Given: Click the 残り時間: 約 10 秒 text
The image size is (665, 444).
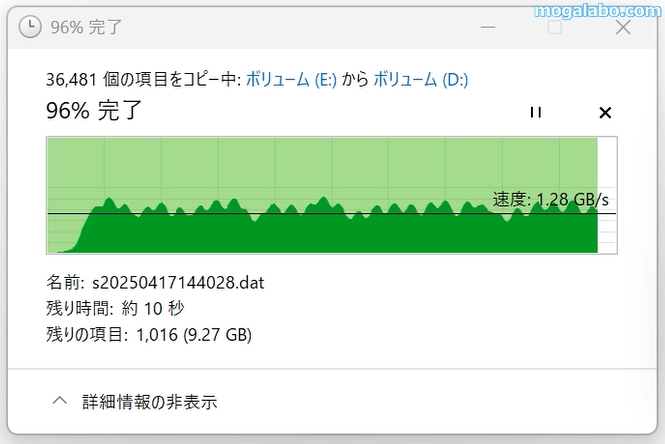Looking at the screenshot, I should coord(115,308).
